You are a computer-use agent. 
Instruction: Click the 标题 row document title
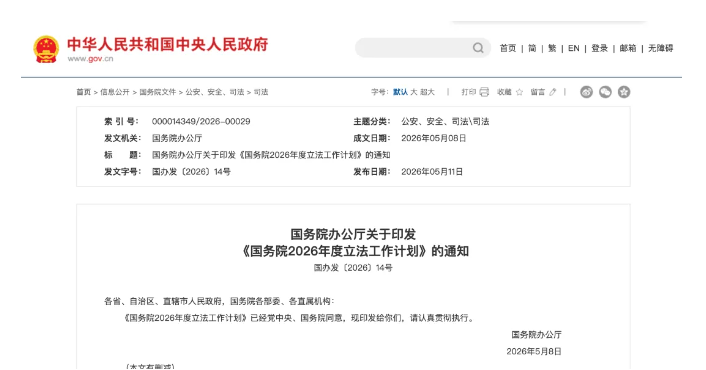[271, 155]
